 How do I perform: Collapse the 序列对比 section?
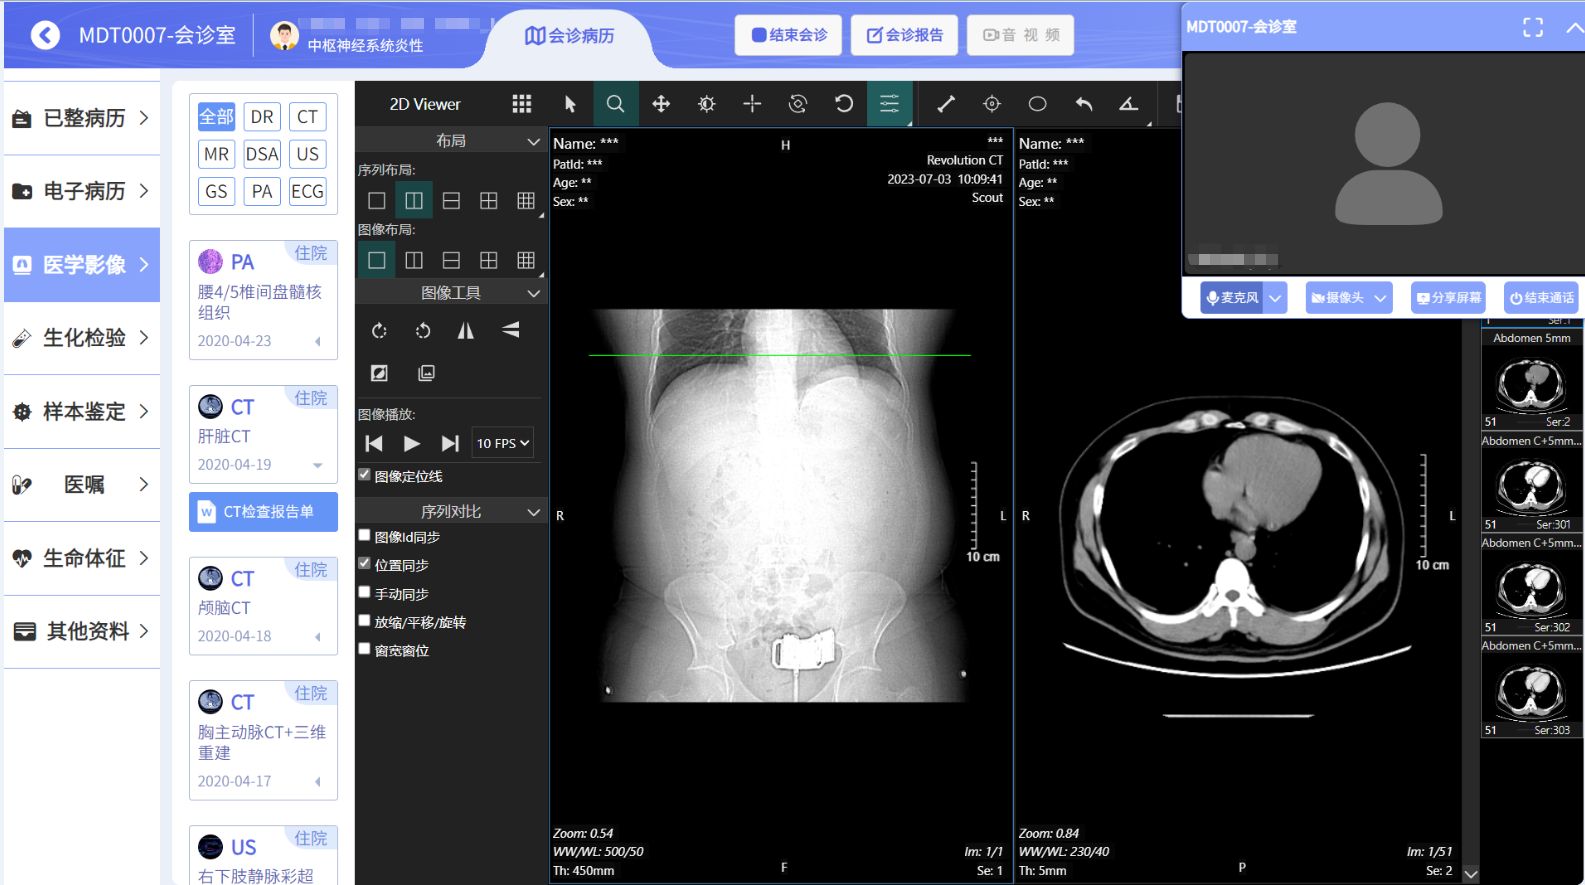pyautogui.click(x=533, y=512)
